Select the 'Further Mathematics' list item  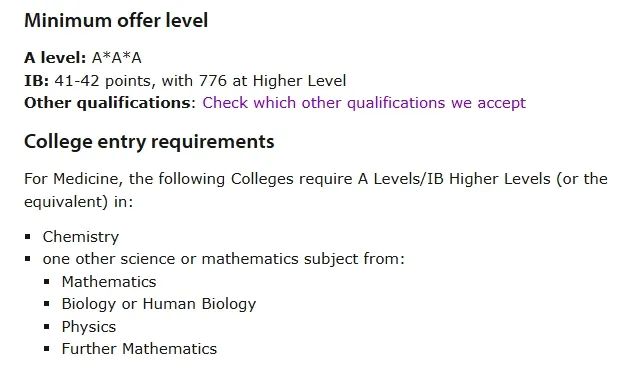tap(139, 349)
